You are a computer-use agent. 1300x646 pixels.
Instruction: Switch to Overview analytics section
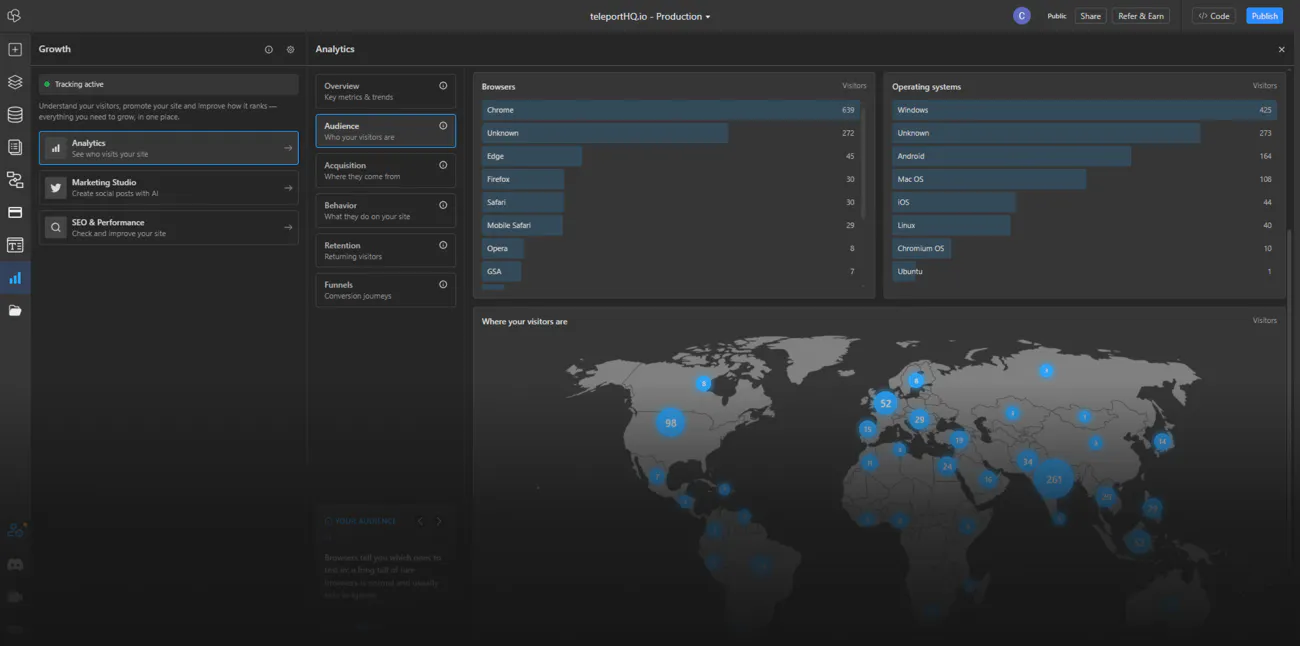coord(385,91)
